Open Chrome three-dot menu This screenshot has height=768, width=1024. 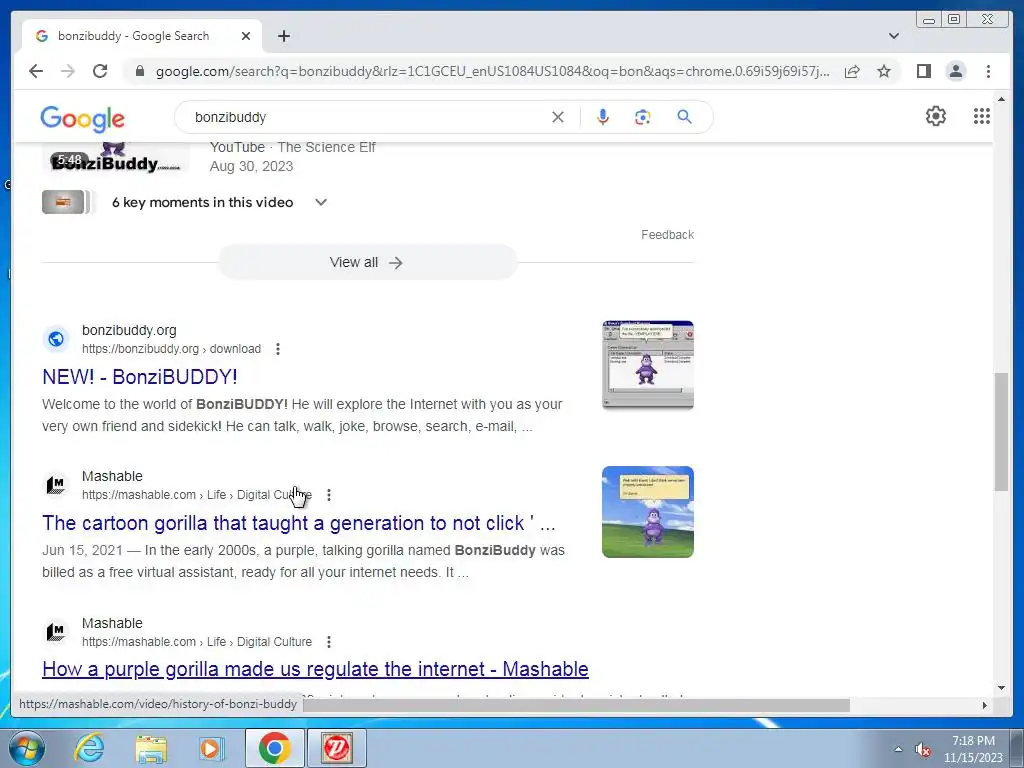coord(988,71)
